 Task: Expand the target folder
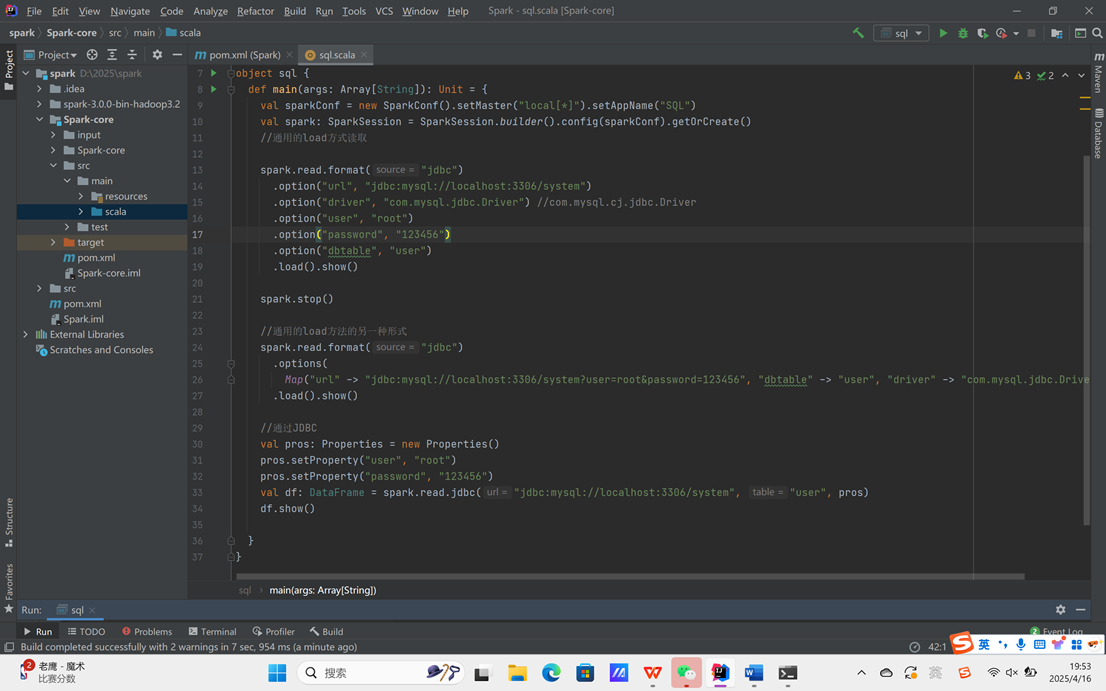point(54,242)
